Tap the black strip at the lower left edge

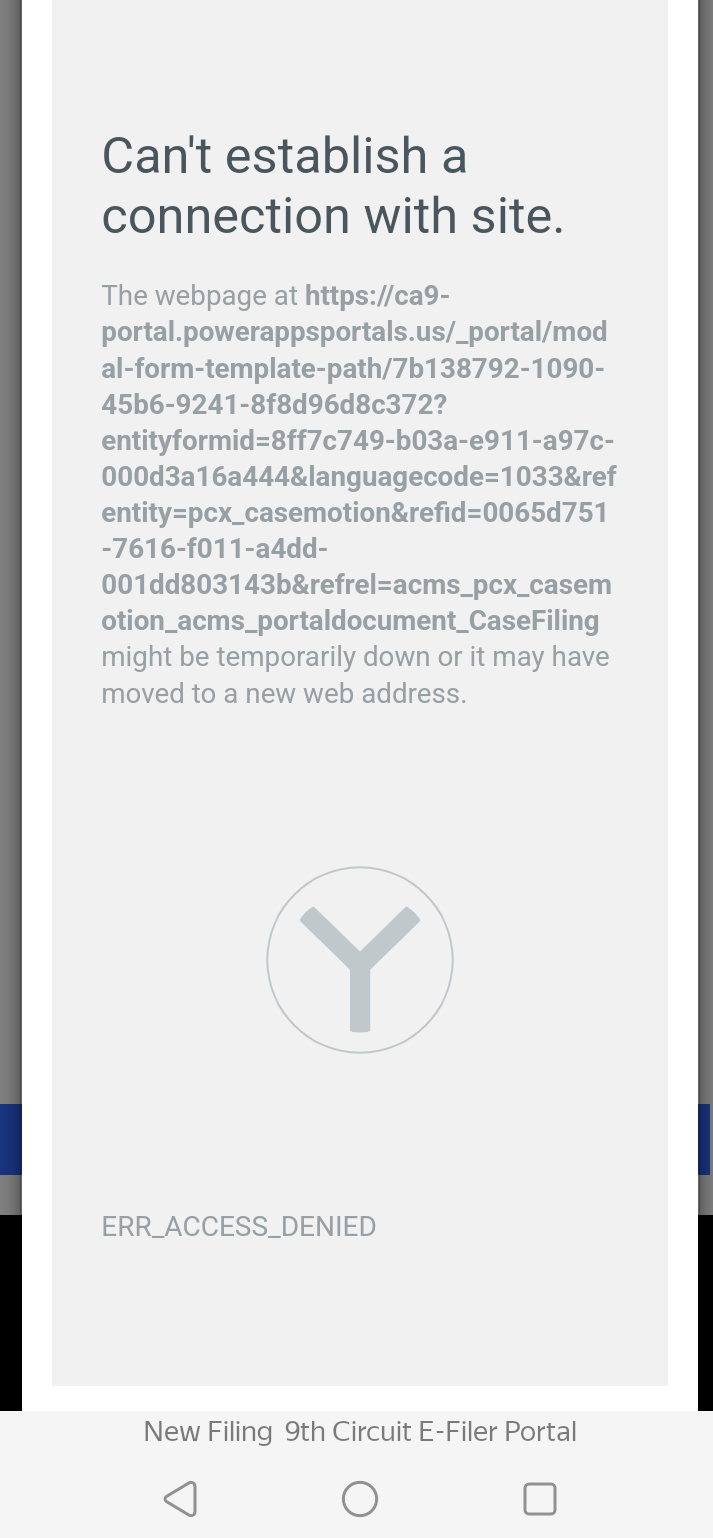pyautogui.click(x=11, y=1312)
